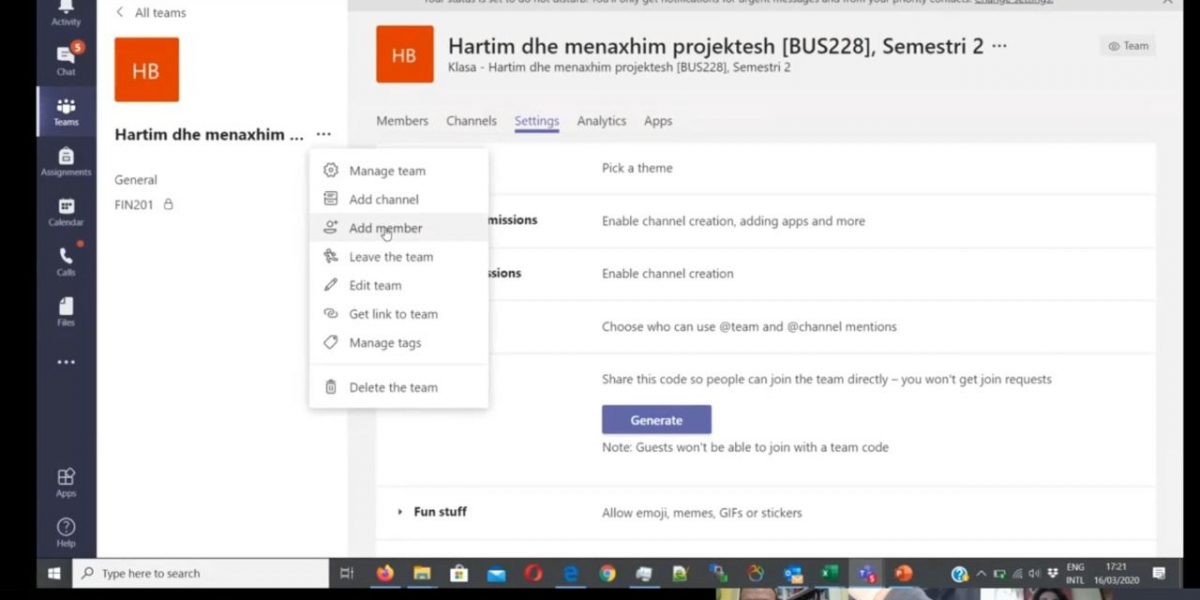Choose Manage team from the context menu
The height and width of the screenshot is (600, 1200).
pos(398,171)
